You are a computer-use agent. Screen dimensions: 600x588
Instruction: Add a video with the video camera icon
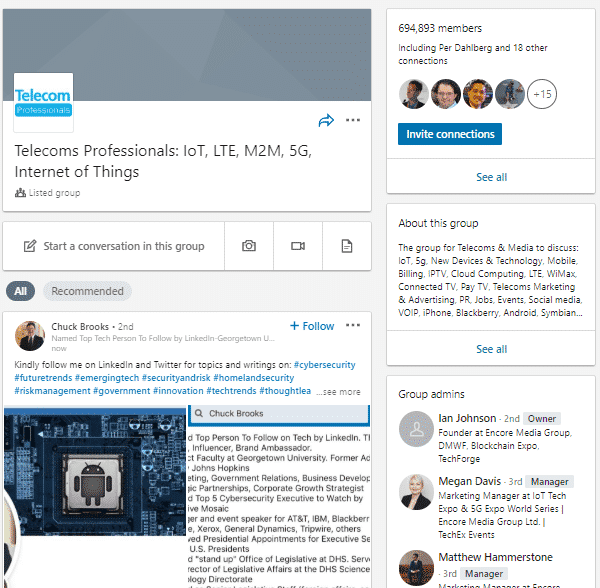click(298, 246)
